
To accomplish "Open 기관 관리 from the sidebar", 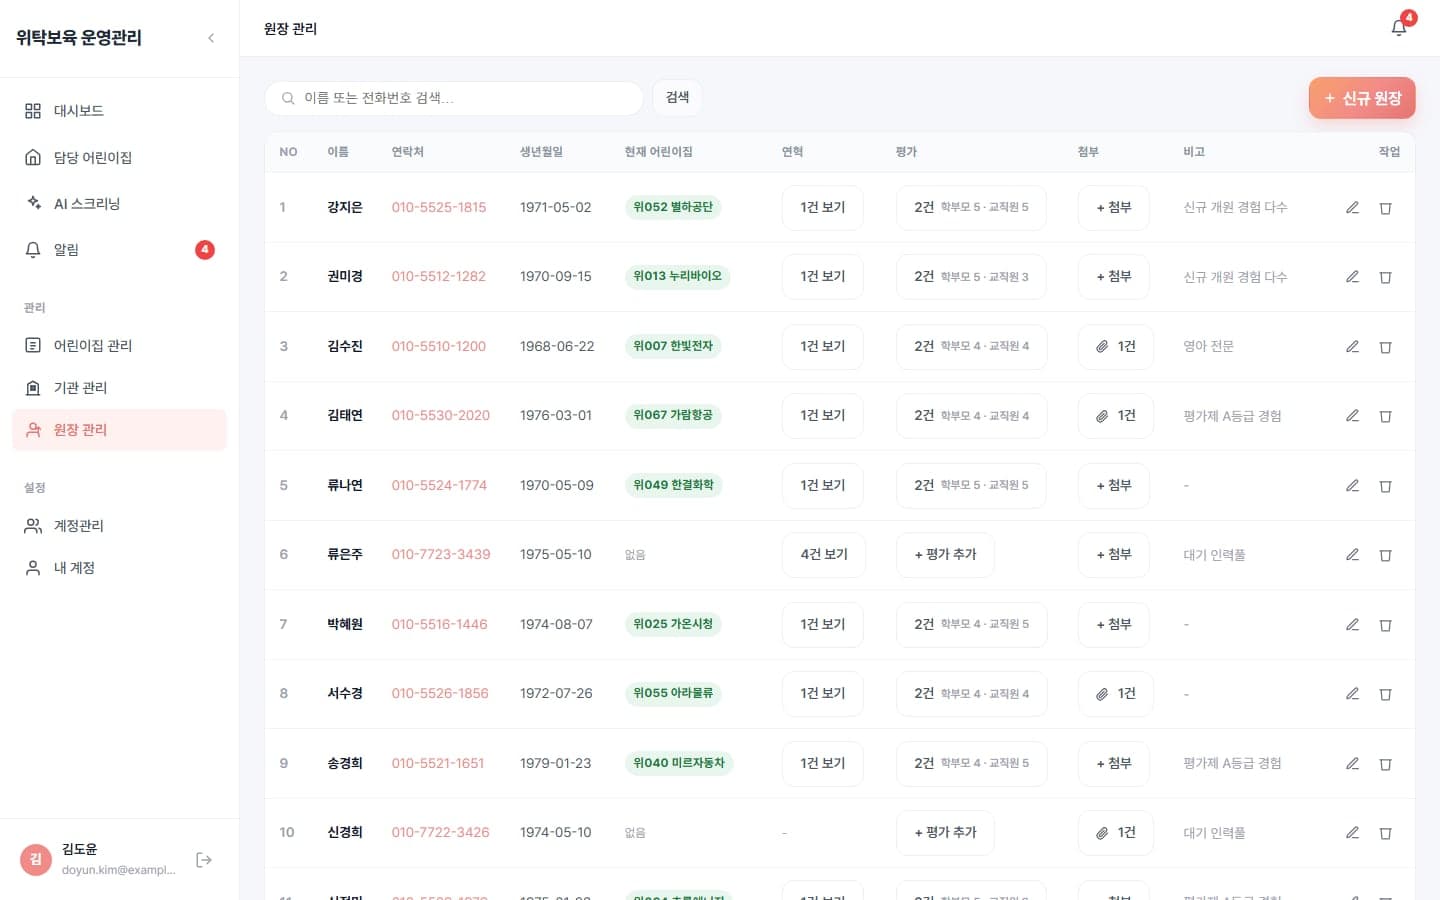I will click(119, 388).
